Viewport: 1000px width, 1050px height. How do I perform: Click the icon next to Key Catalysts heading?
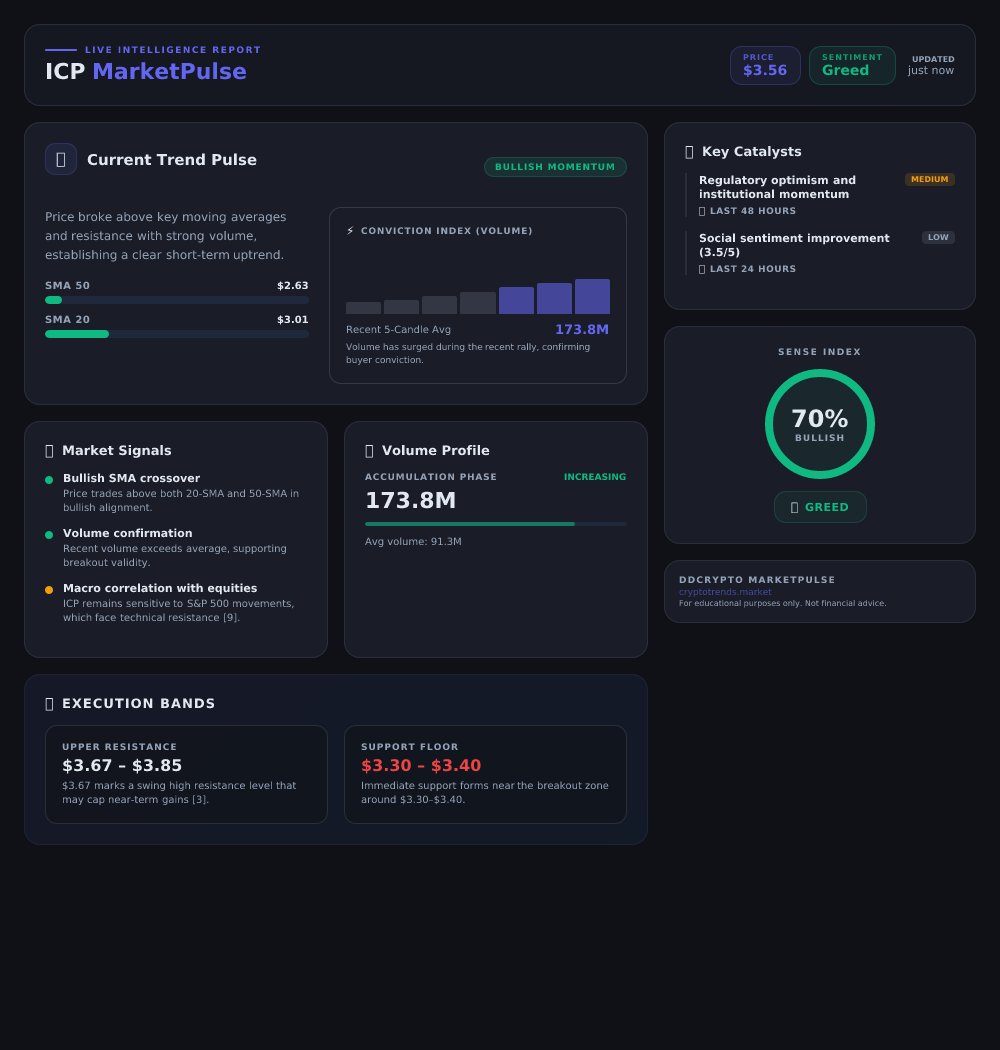tap(689, 152)
